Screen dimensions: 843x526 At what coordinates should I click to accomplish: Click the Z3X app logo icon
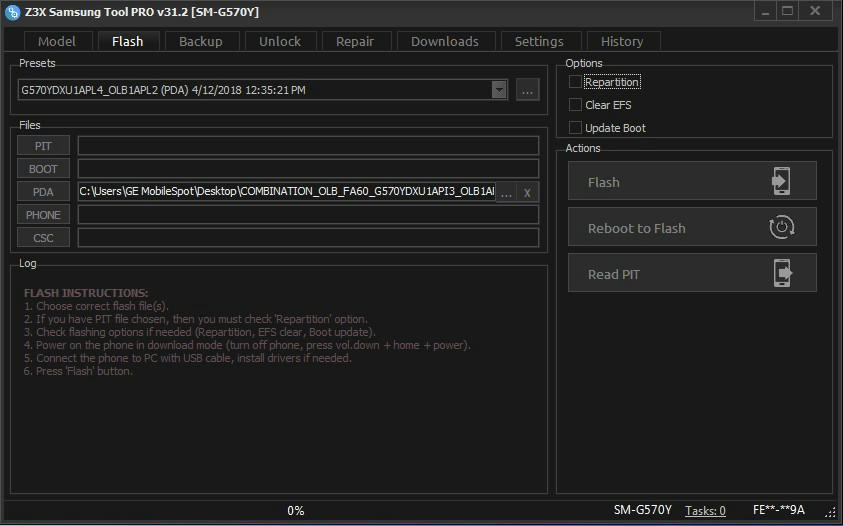[12, 12]
